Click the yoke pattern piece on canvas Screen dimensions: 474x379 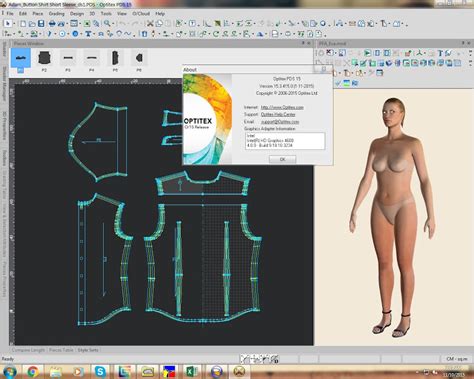tap(202, 183)
